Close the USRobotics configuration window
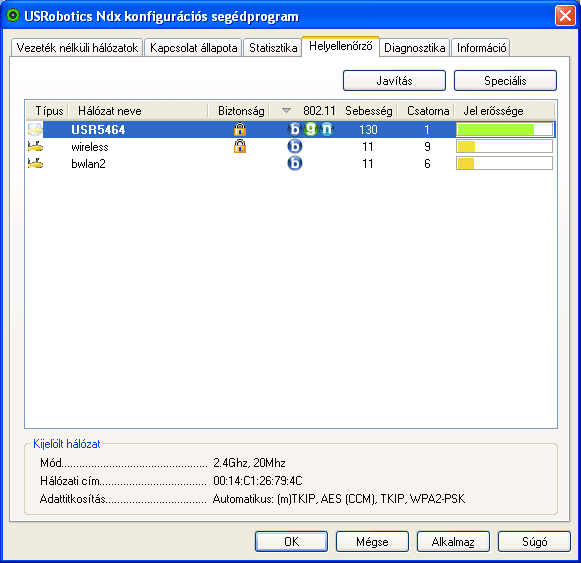The height and width of the screenshot is (563, 581). point(565,16)
